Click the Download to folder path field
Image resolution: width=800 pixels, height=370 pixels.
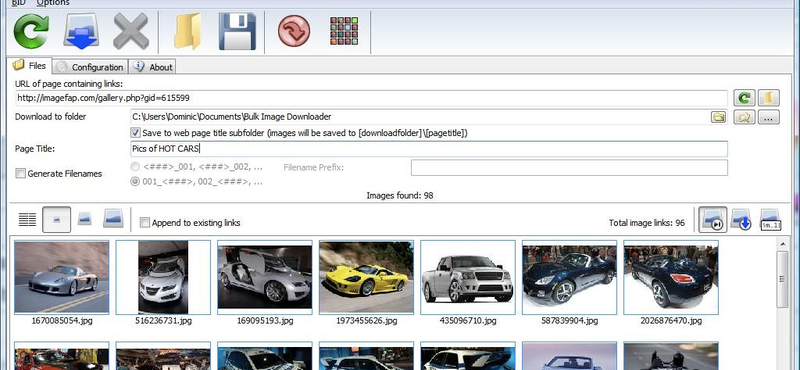[x=421, y=117]
